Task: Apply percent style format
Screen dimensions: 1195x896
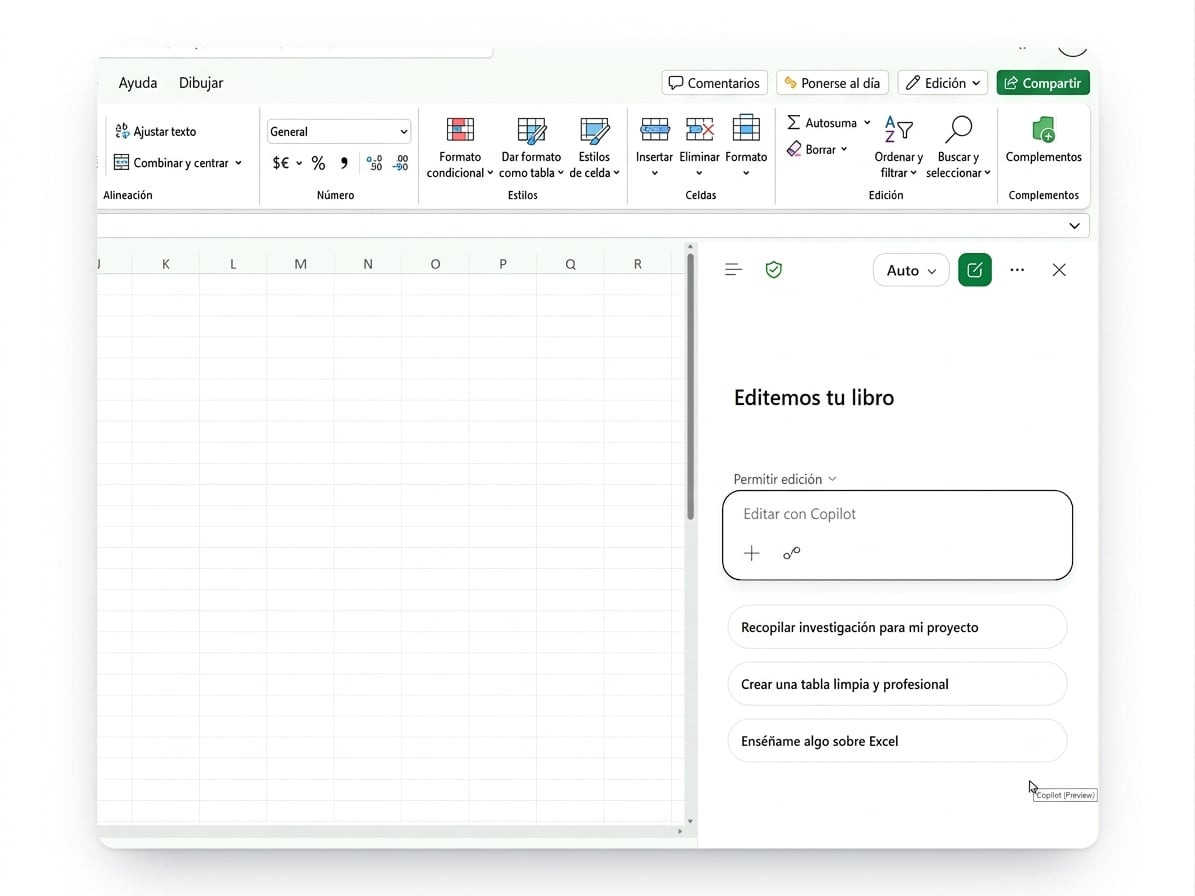Action: pyautogui.click(x=319, y=163)
